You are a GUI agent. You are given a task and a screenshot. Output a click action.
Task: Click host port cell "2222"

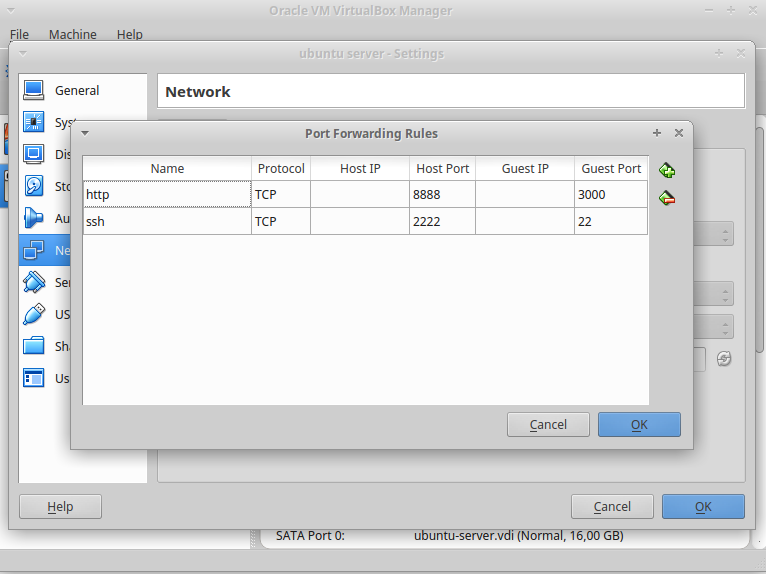pos(443,221)
